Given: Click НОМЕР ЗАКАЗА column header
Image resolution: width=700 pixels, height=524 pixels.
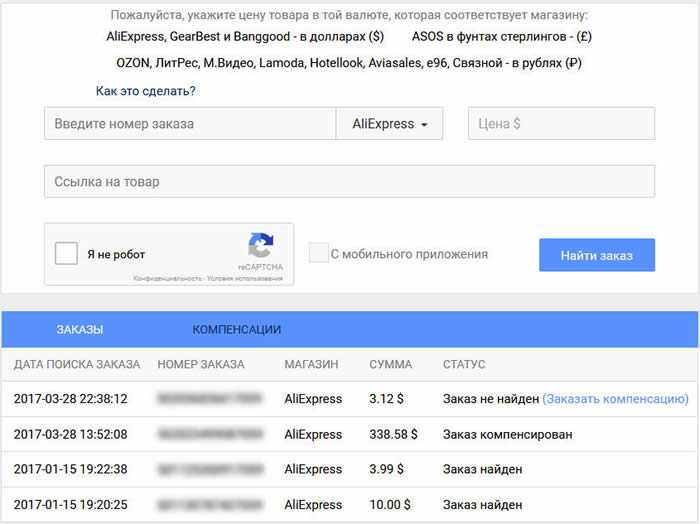Looking at the screenshot, I should (x=201, y=364).
